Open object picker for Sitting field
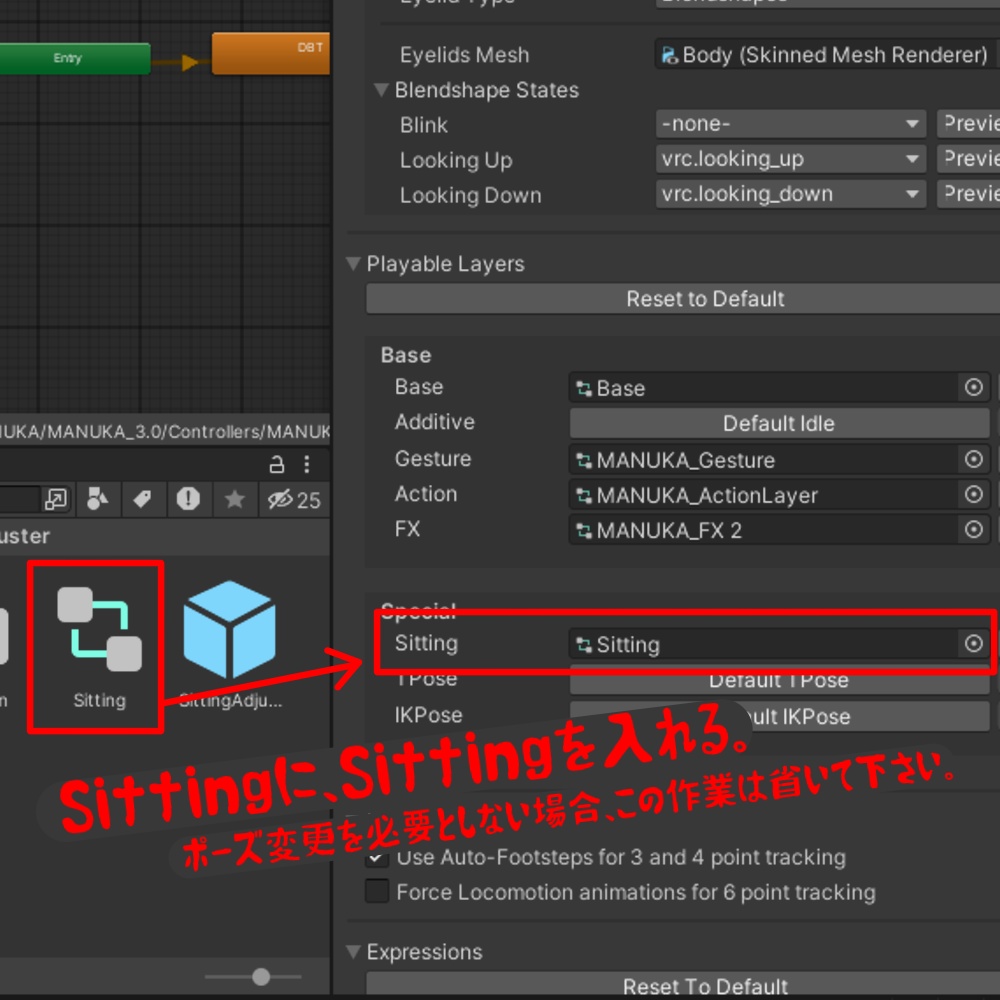Image resolution: width=1000 pixels, height=1000 pixels. pos(973,643)
